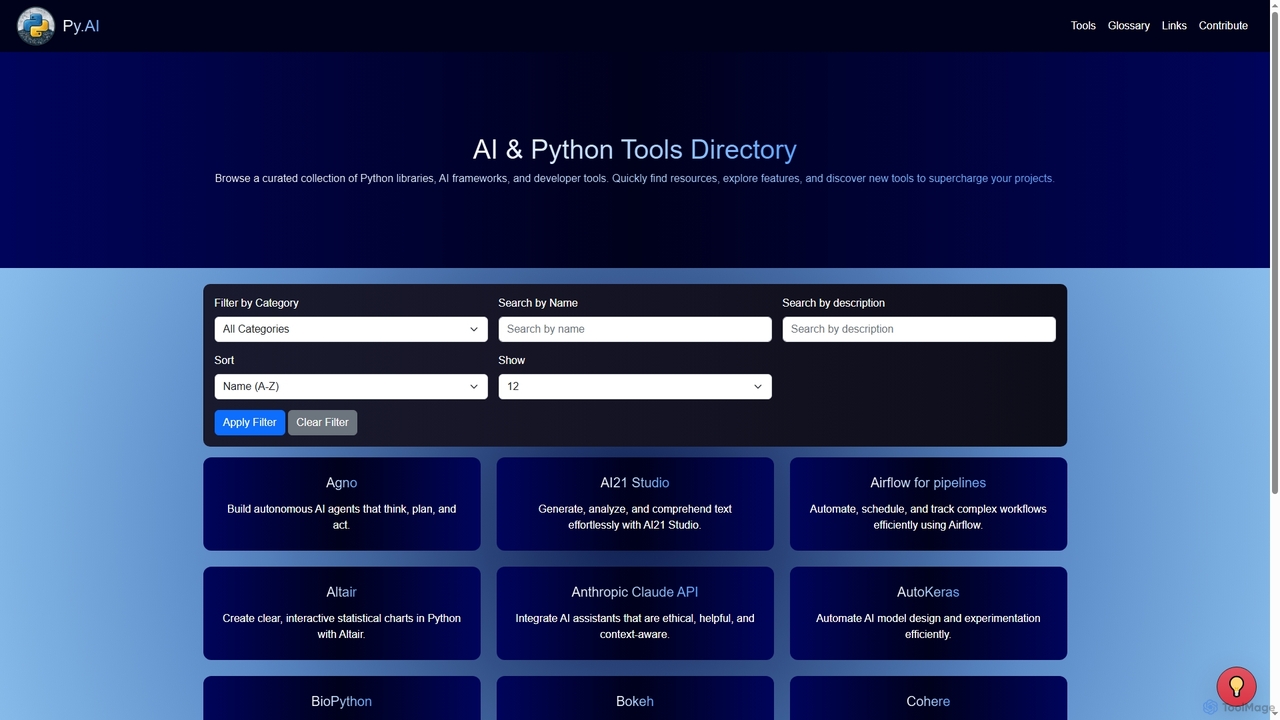Viewport: 1280px width, 720px height.
Task: Open the Cohere card
Action: (x=928, y=698)
